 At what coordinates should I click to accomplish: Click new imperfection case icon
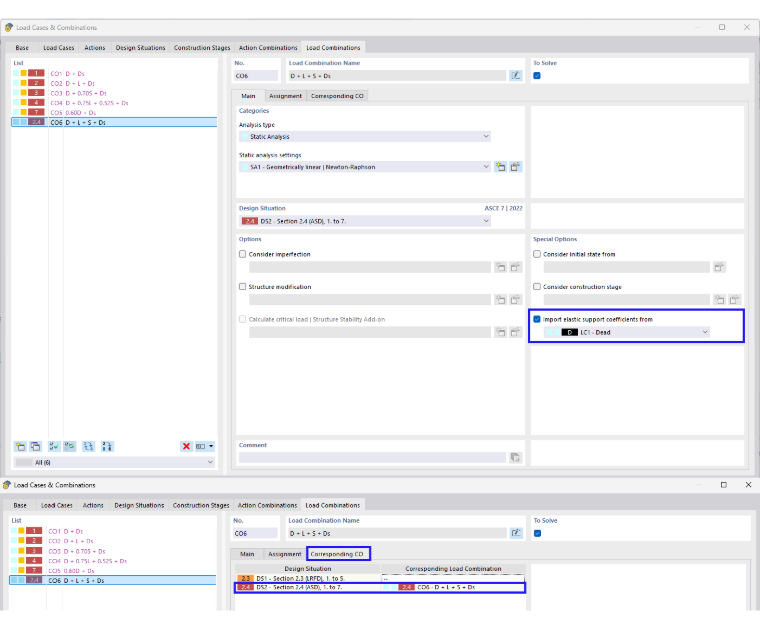501,267
